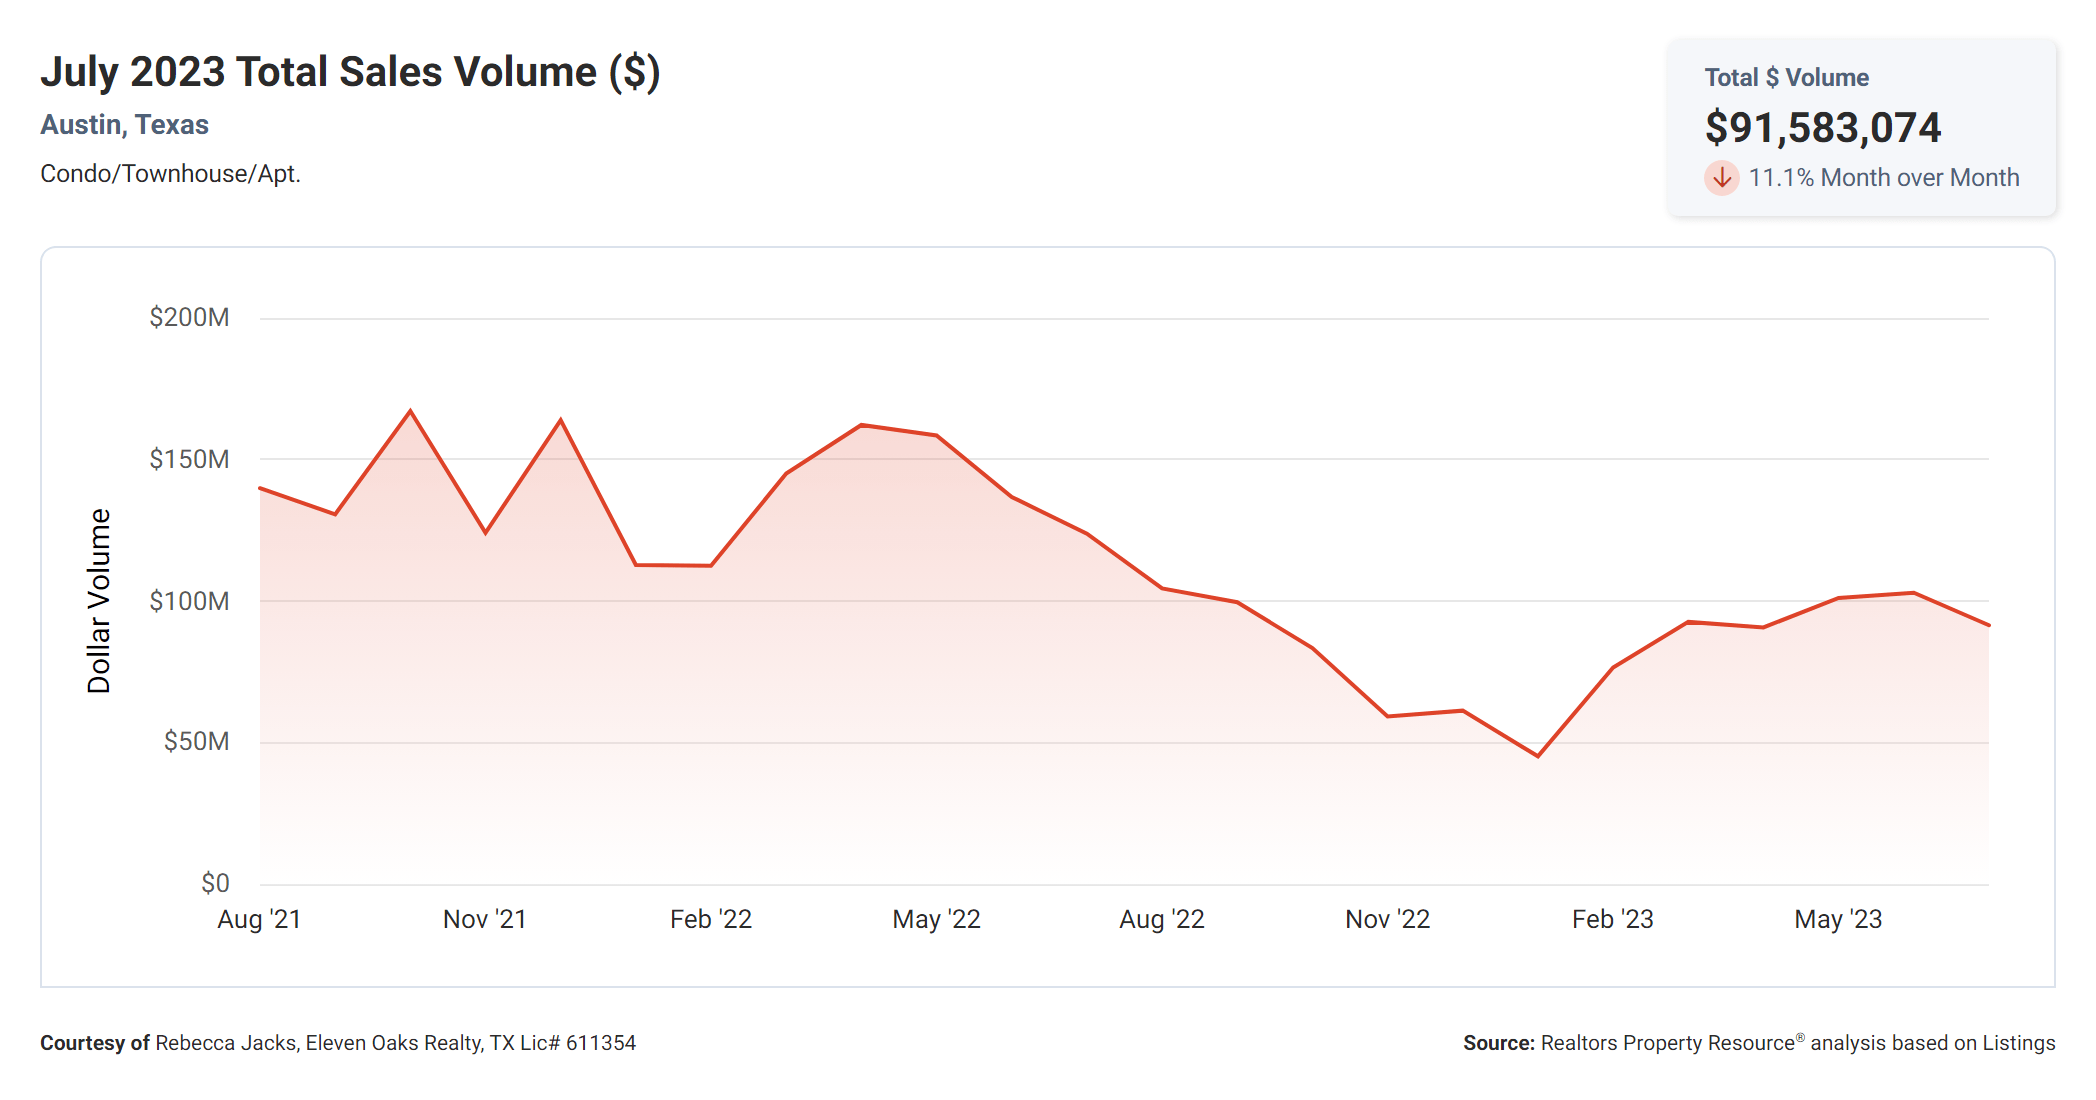
Task: Click the 11.1% Month over Month text
Action: pos(1883,178)
